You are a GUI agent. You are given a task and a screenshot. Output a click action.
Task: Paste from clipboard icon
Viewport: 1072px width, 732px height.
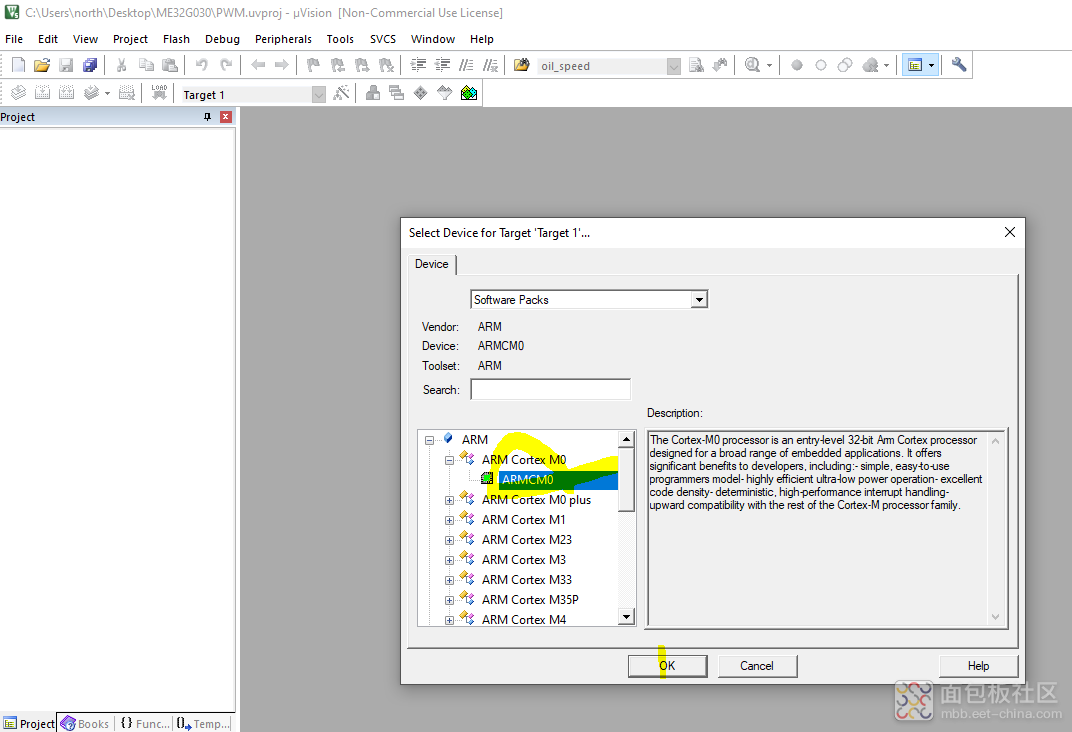[170, 65]
